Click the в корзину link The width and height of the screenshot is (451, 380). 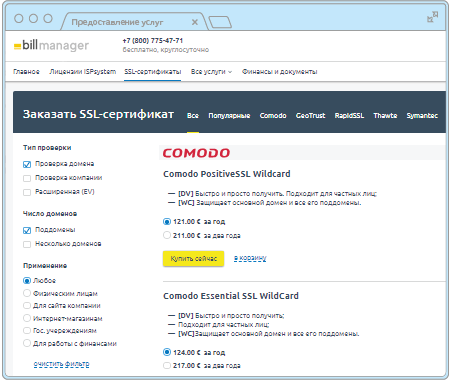pyautogui.click(x=250, y=258)
